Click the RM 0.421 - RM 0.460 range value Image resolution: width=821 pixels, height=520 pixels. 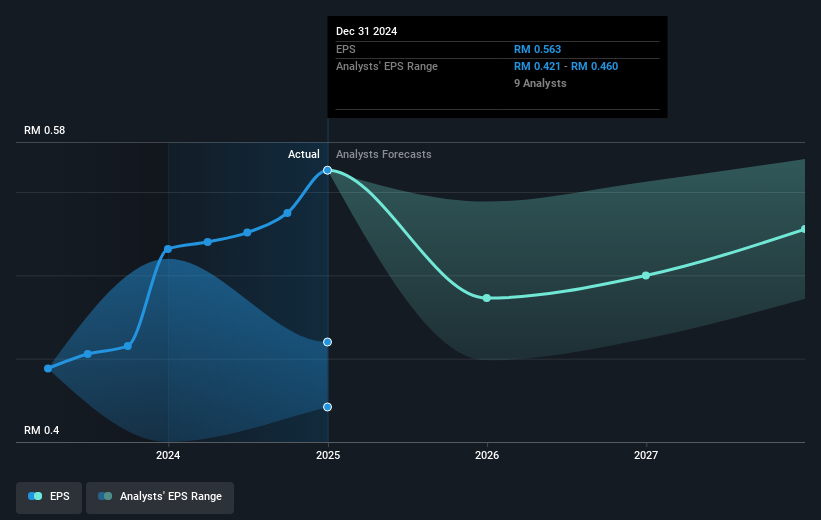pyautogui.click(x=566, y=67)
